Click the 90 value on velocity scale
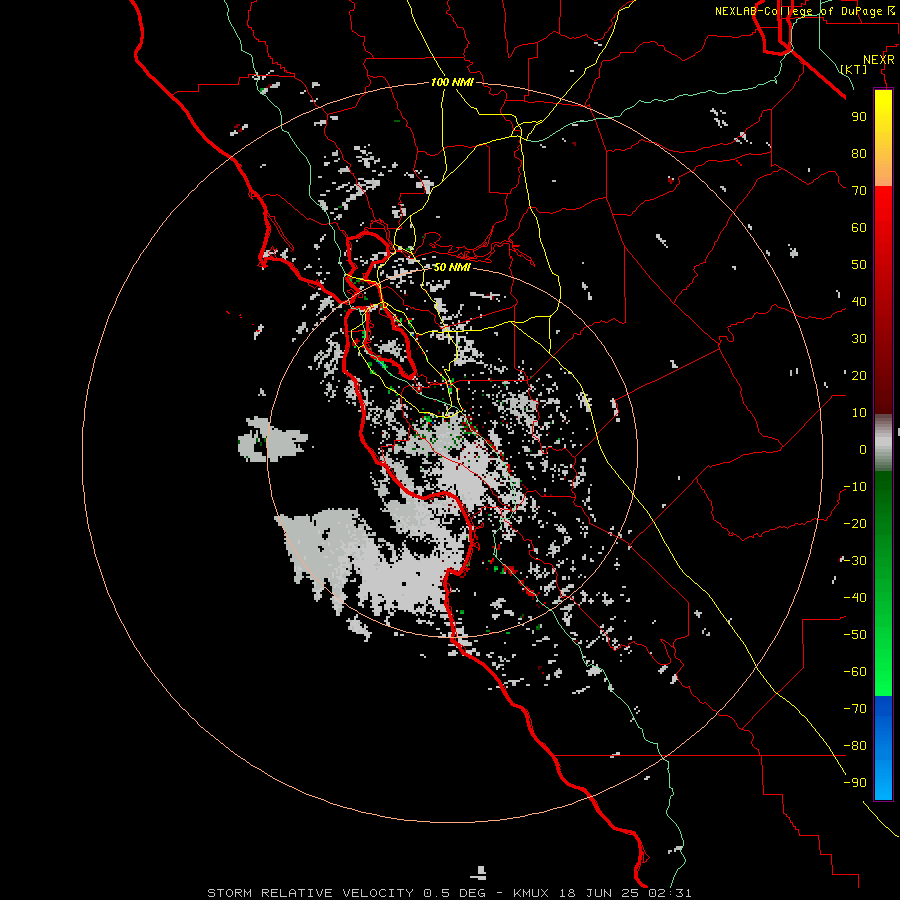The height and width of the screenshot is (900, 900). (859, 117)
